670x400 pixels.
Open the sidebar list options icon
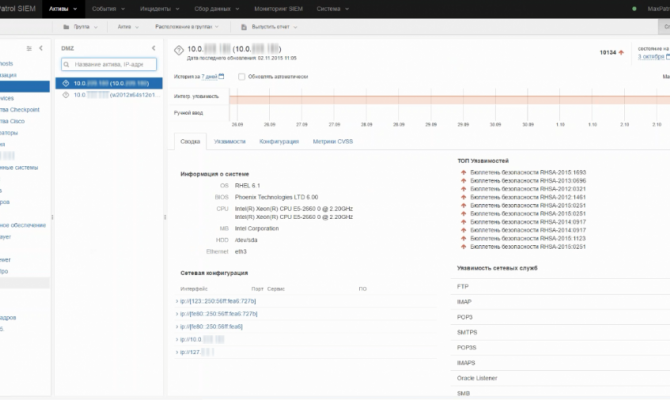(28, 48)
